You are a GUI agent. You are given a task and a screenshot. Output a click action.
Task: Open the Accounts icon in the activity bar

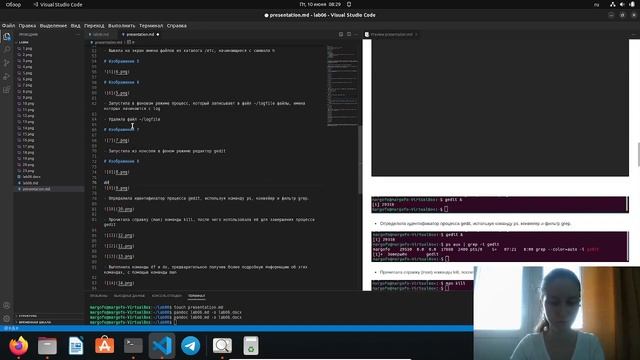[x=7, y=305]
